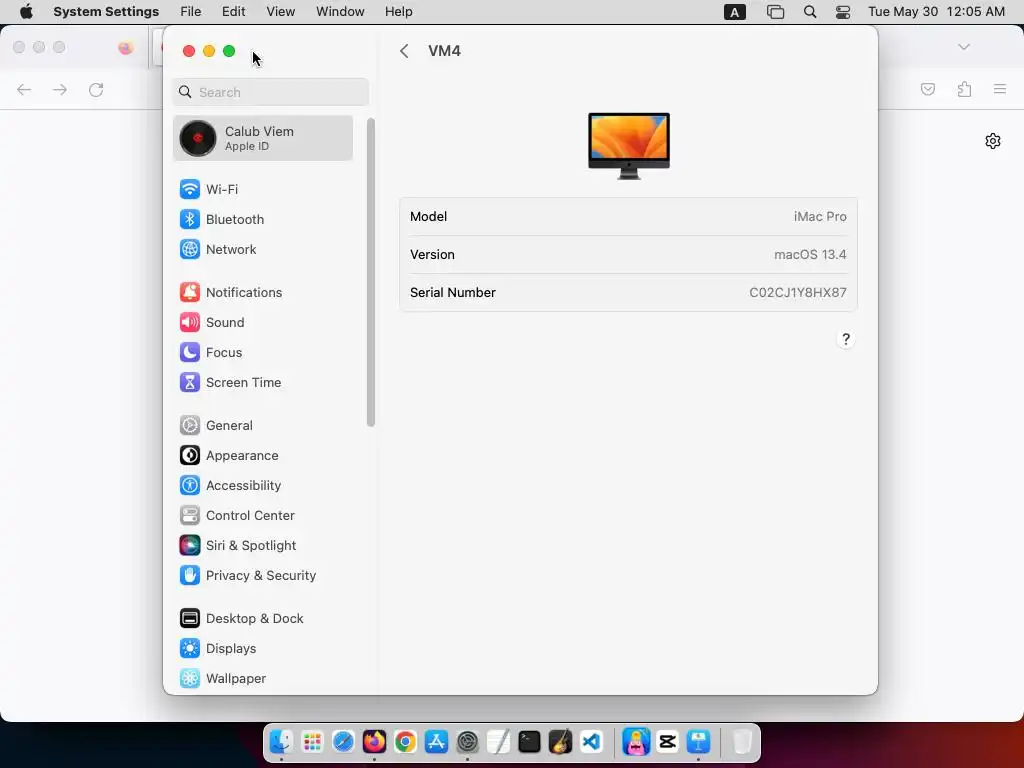Screen dimensions: 1024x768
Task: Open browser window hamburger menu
Action: point(1000,89)
